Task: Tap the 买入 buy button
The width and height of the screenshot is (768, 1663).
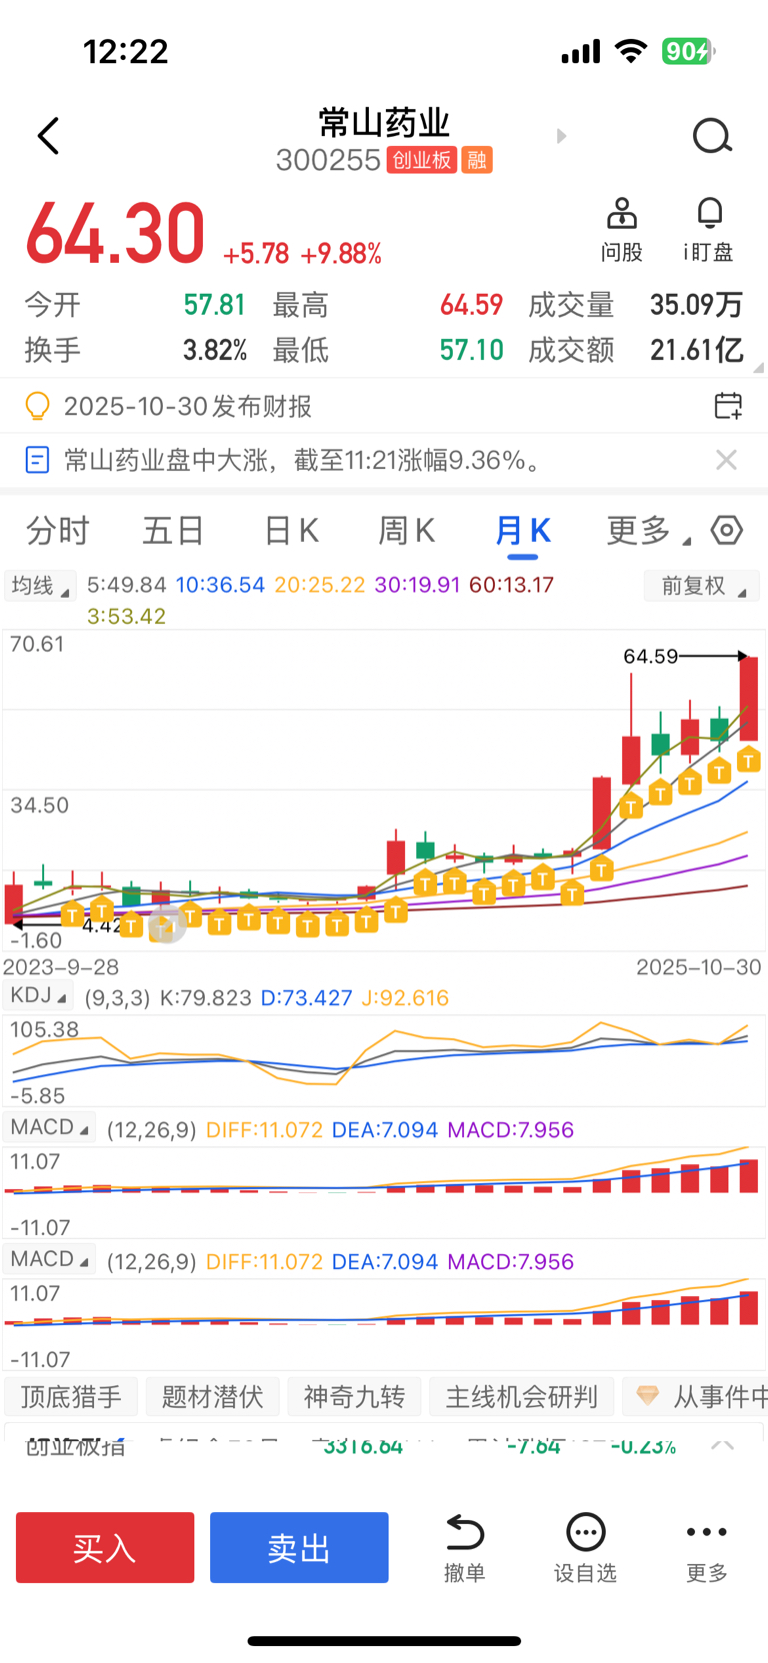Action: 105,1547
